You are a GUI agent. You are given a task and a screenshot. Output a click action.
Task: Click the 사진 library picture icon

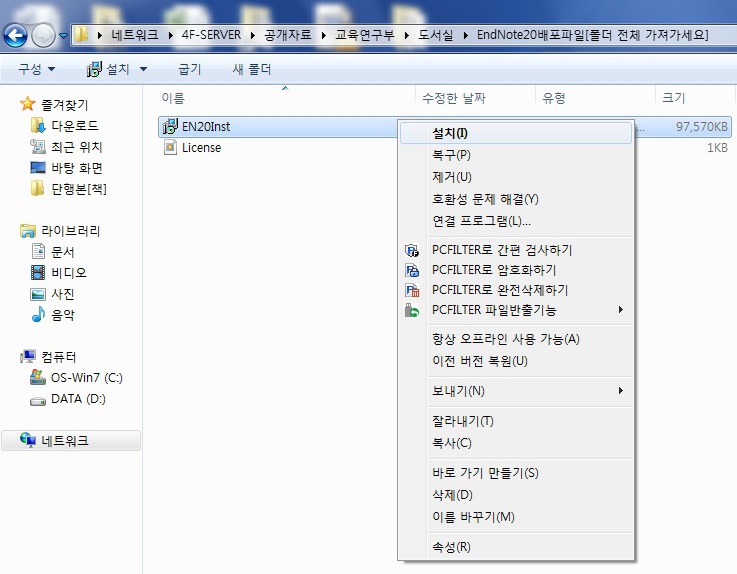pyautogui.click(x=38, y=294)
